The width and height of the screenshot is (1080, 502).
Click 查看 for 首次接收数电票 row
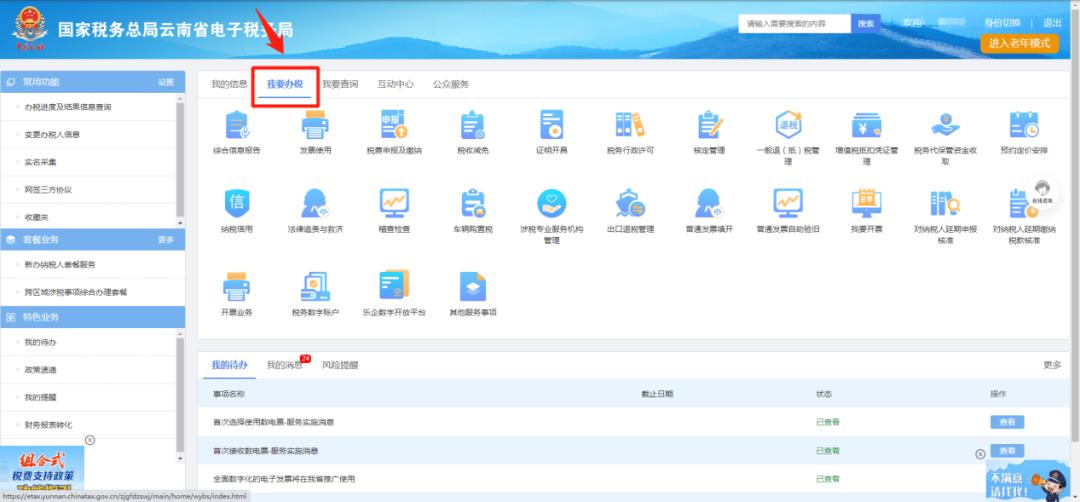pyautogui.click(x=1007, y=450)
